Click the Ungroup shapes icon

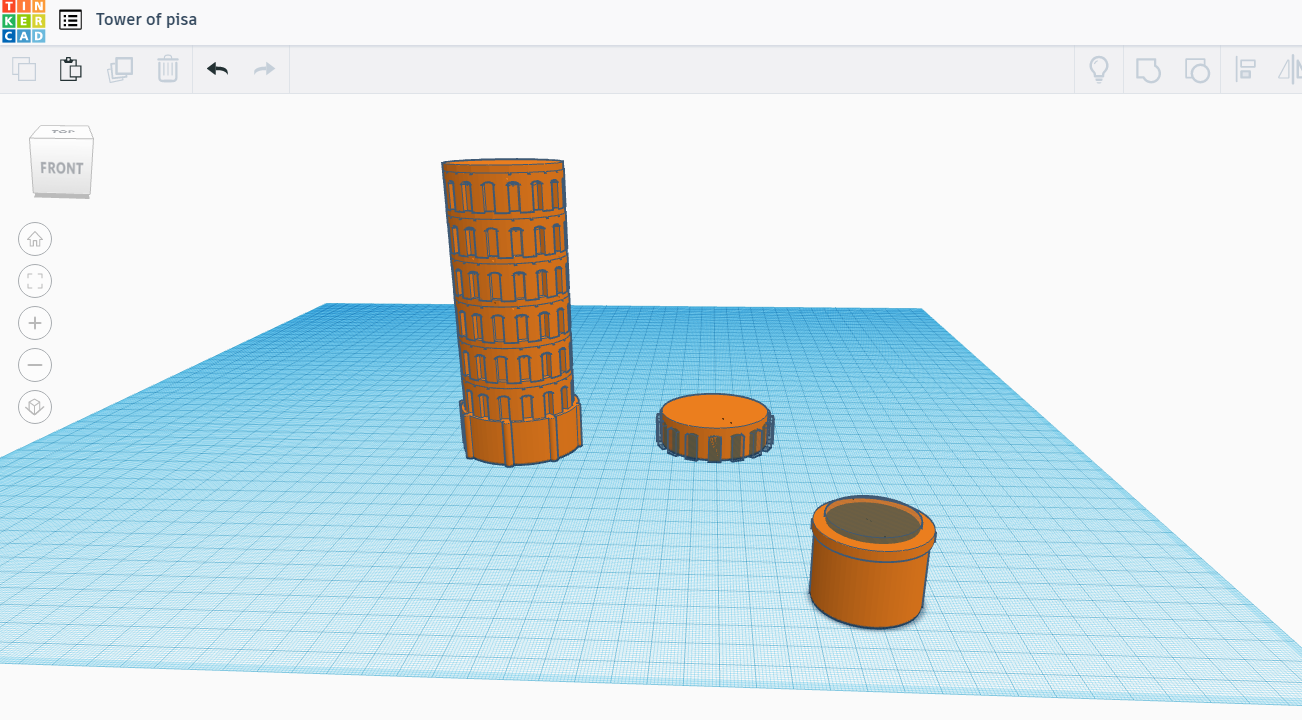pos(1197,69)
